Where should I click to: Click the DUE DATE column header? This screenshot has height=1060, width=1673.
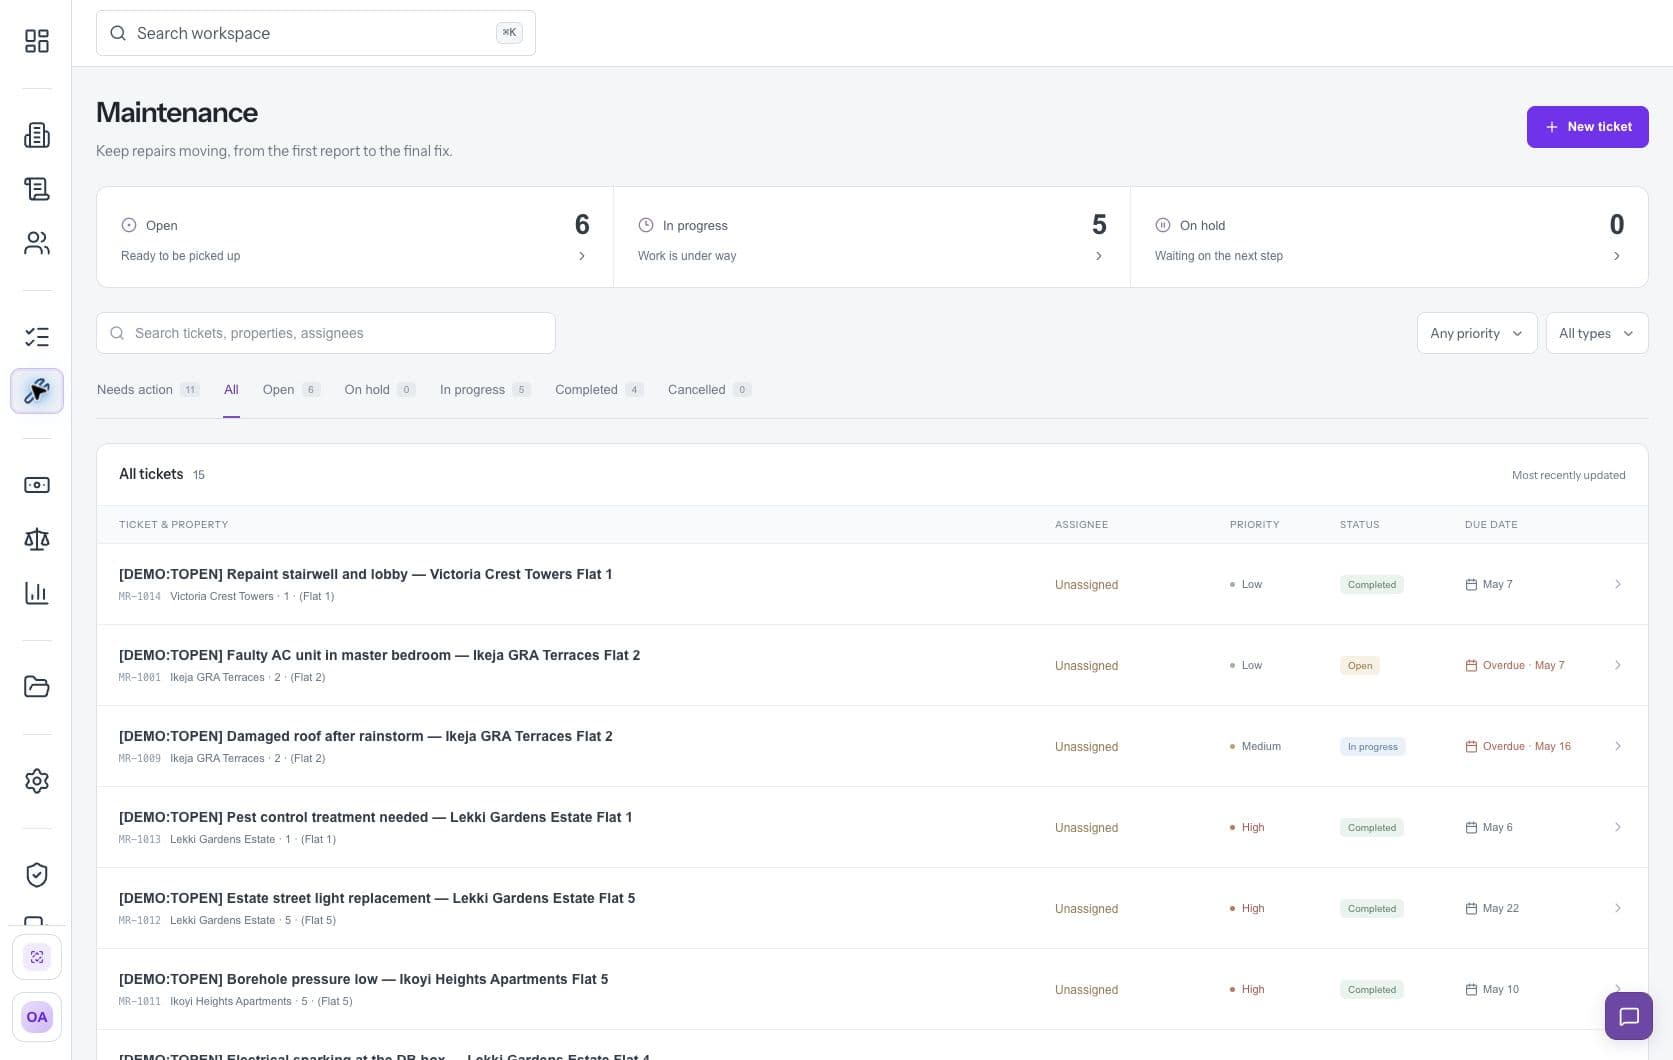[x=1491, y=524]
